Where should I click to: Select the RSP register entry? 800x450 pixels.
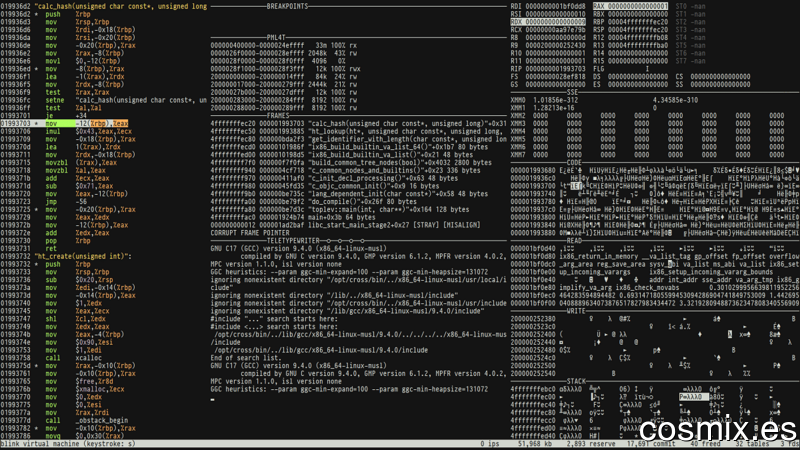[631, 30]
